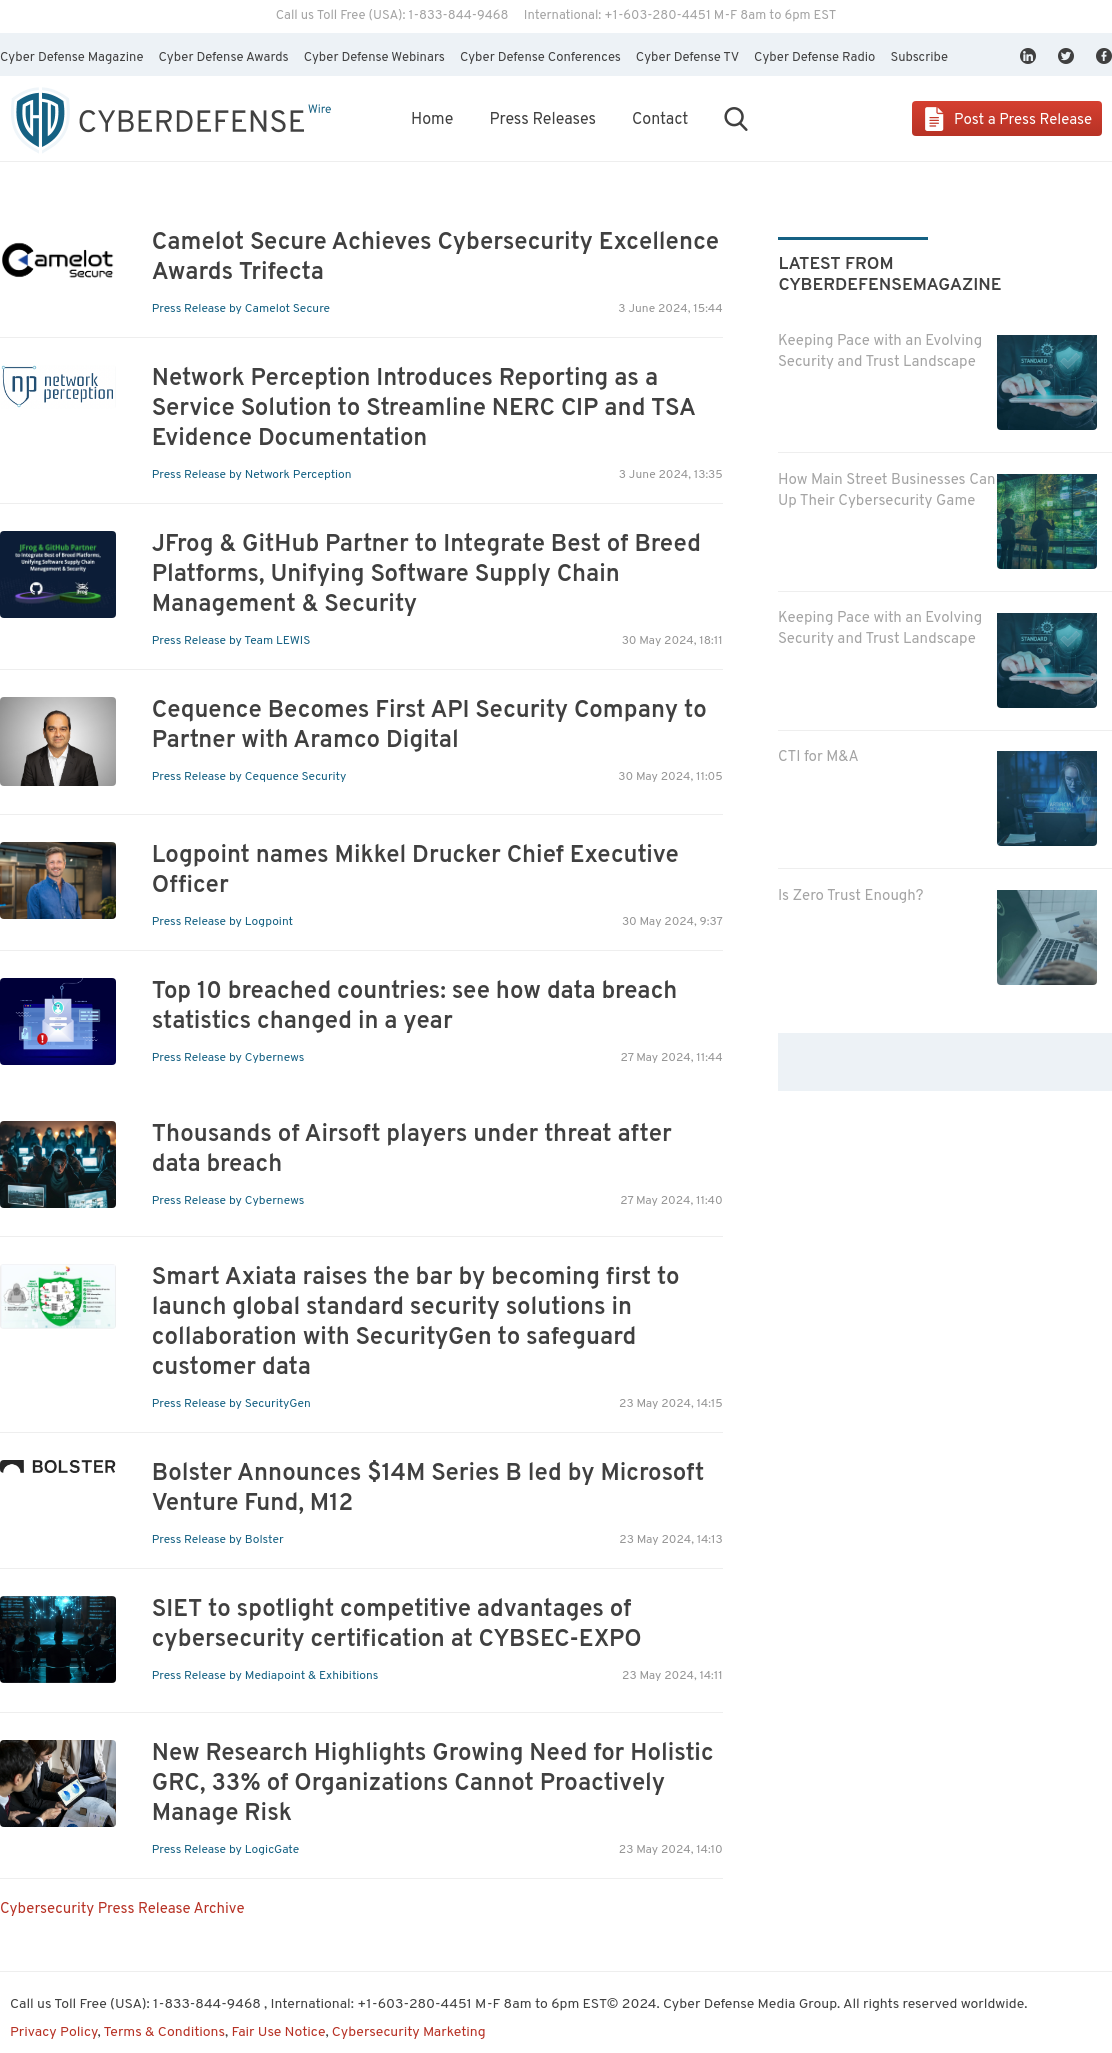Click the Cequence portrait thumbnail
1112x2053 pixels.
click(58, 741)
